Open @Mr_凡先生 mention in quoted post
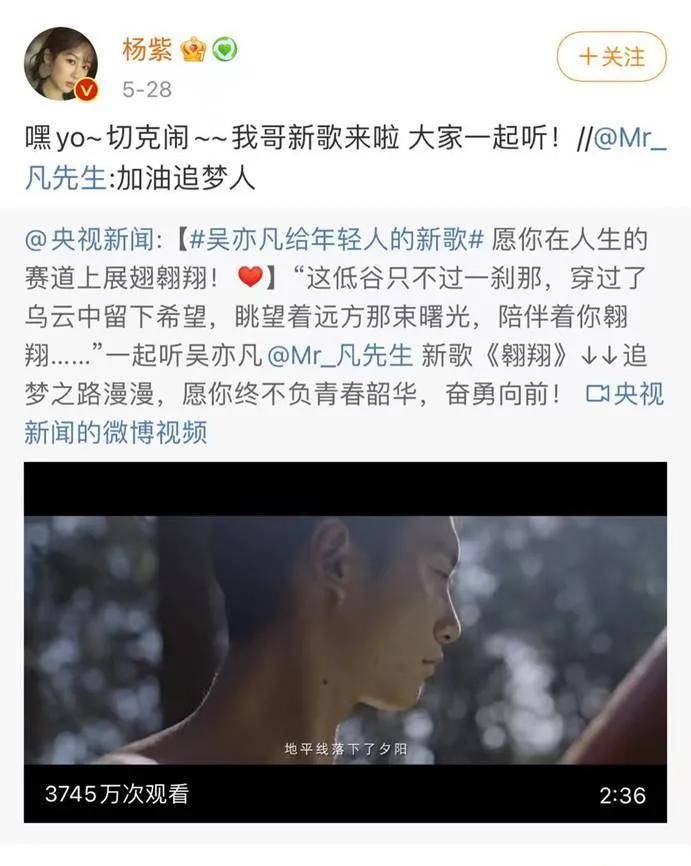This screenshot has width=691, height=866. pos(340,355)
